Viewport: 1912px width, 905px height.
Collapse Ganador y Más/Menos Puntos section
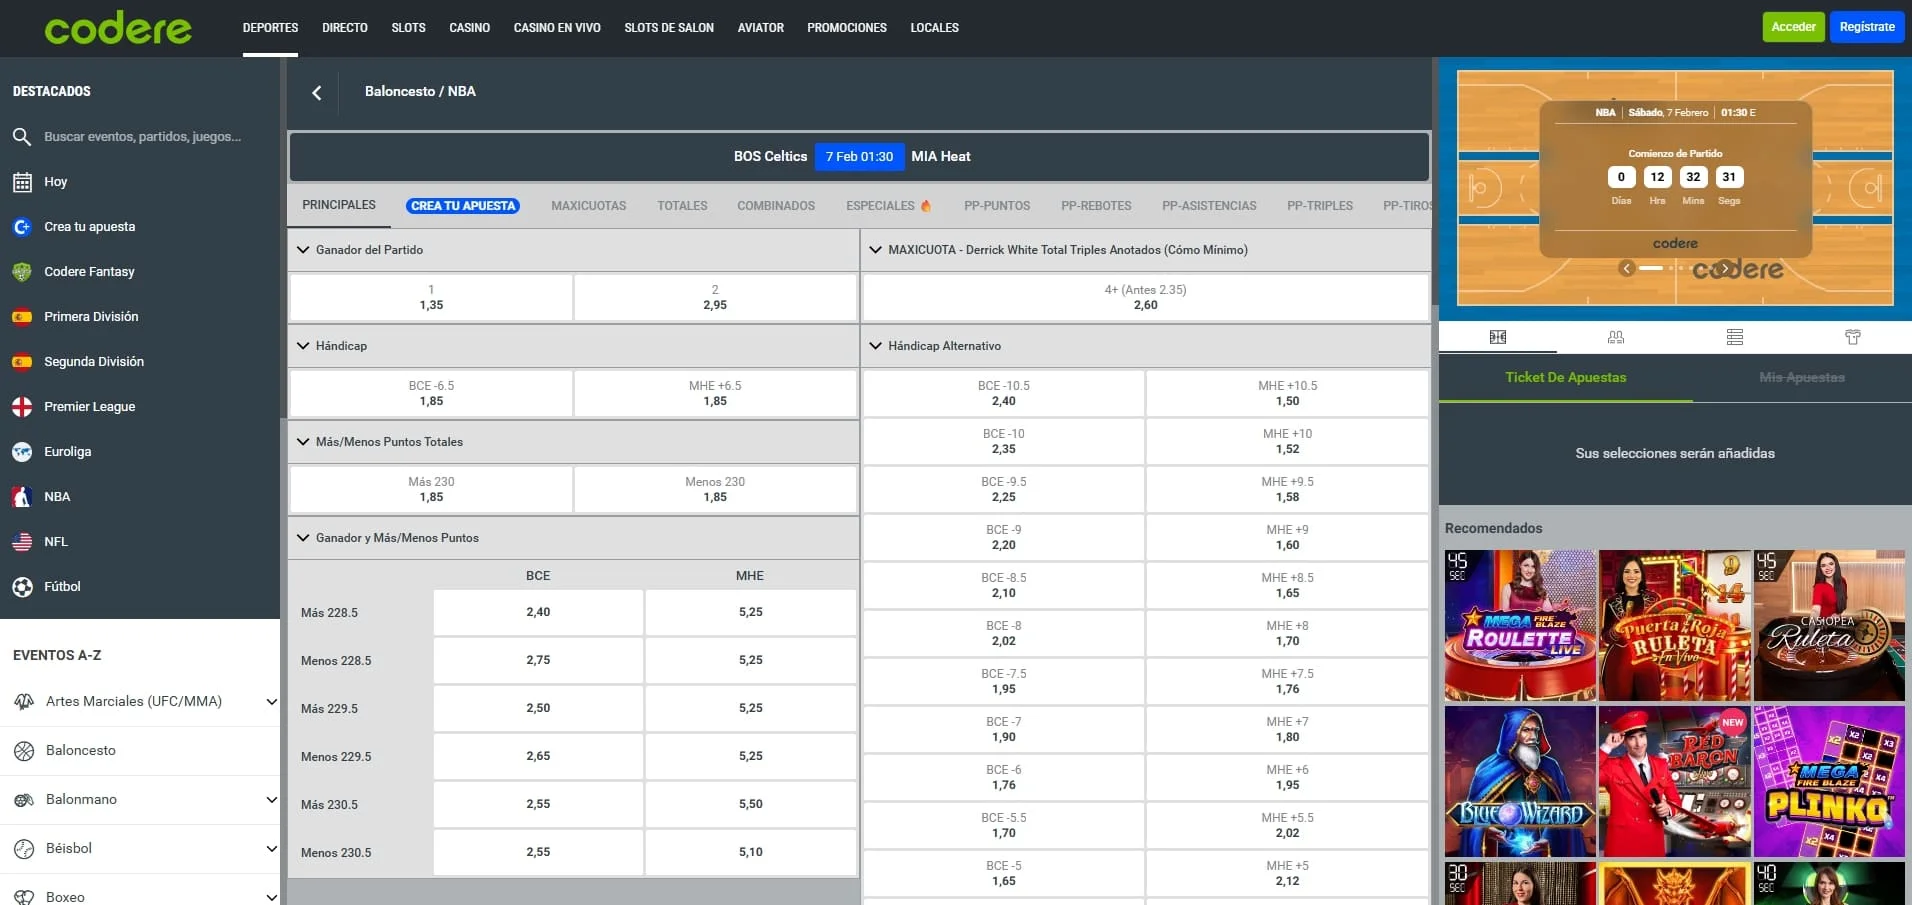coord(303,538)
